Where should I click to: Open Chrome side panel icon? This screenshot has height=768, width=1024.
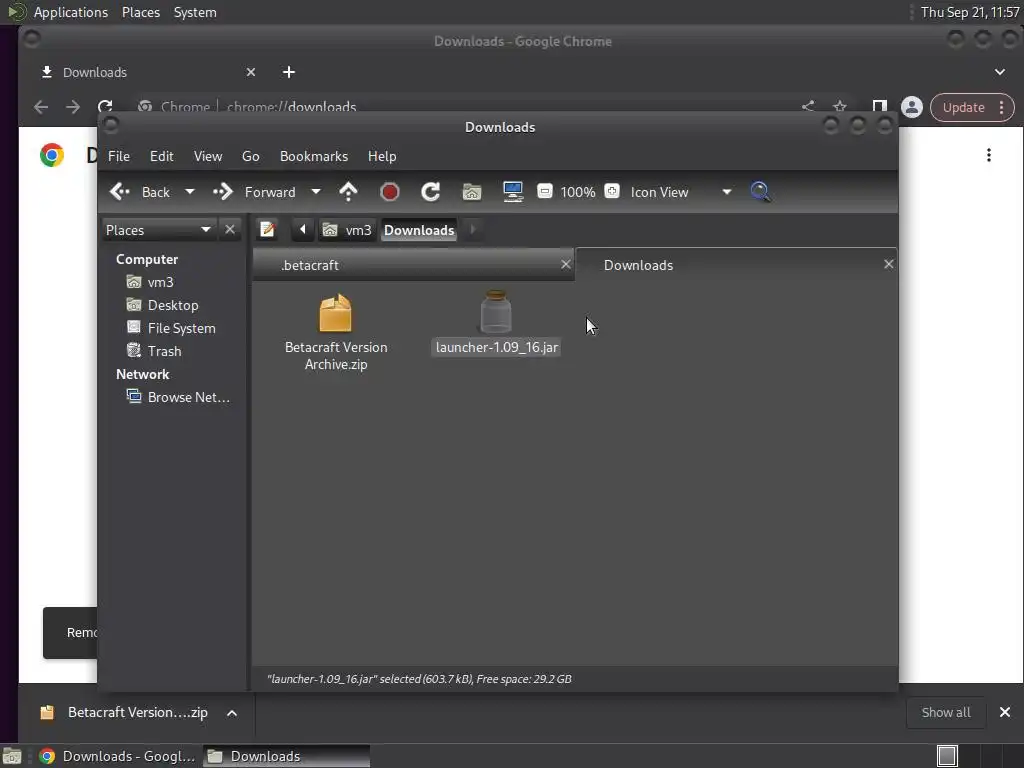pos(880,107)
